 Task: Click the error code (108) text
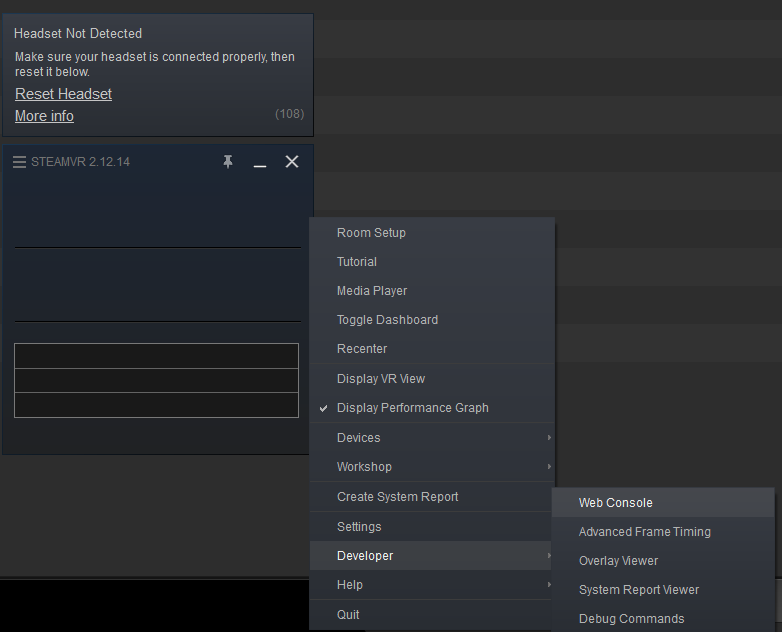(289, 114)
